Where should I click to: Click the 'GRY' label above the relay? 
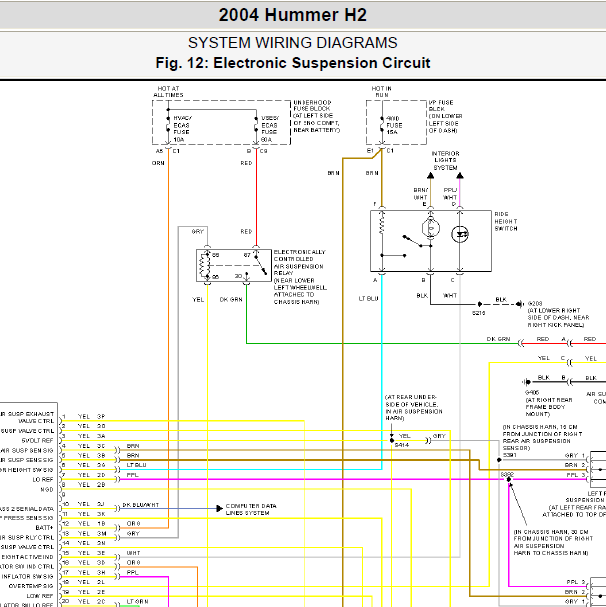point(197,231)
